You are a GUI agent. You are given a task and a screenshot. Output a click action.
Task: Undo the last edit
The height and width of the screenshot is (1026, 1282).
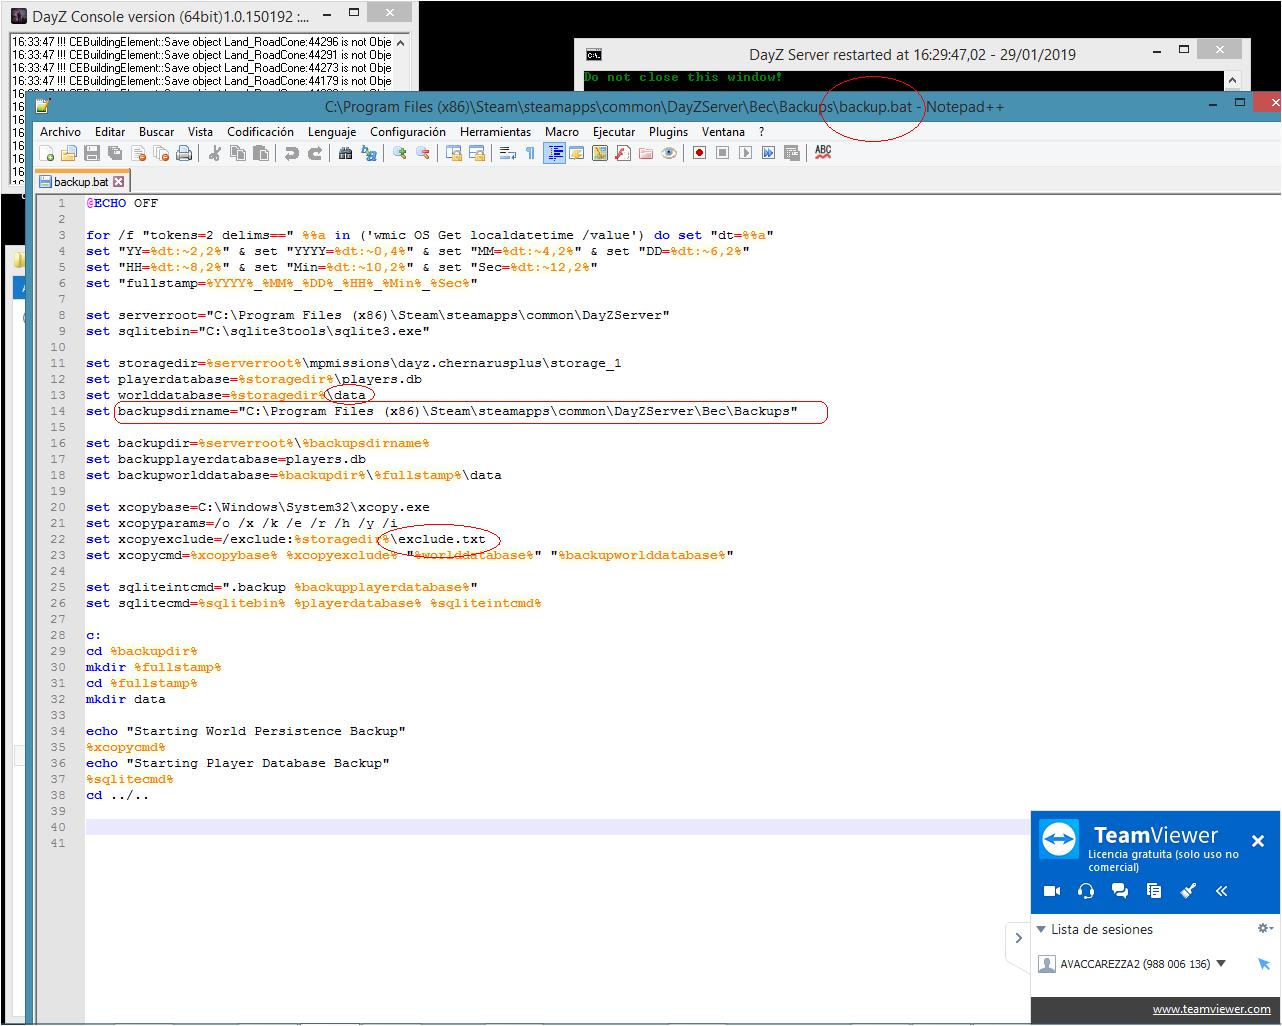point(292,153)
